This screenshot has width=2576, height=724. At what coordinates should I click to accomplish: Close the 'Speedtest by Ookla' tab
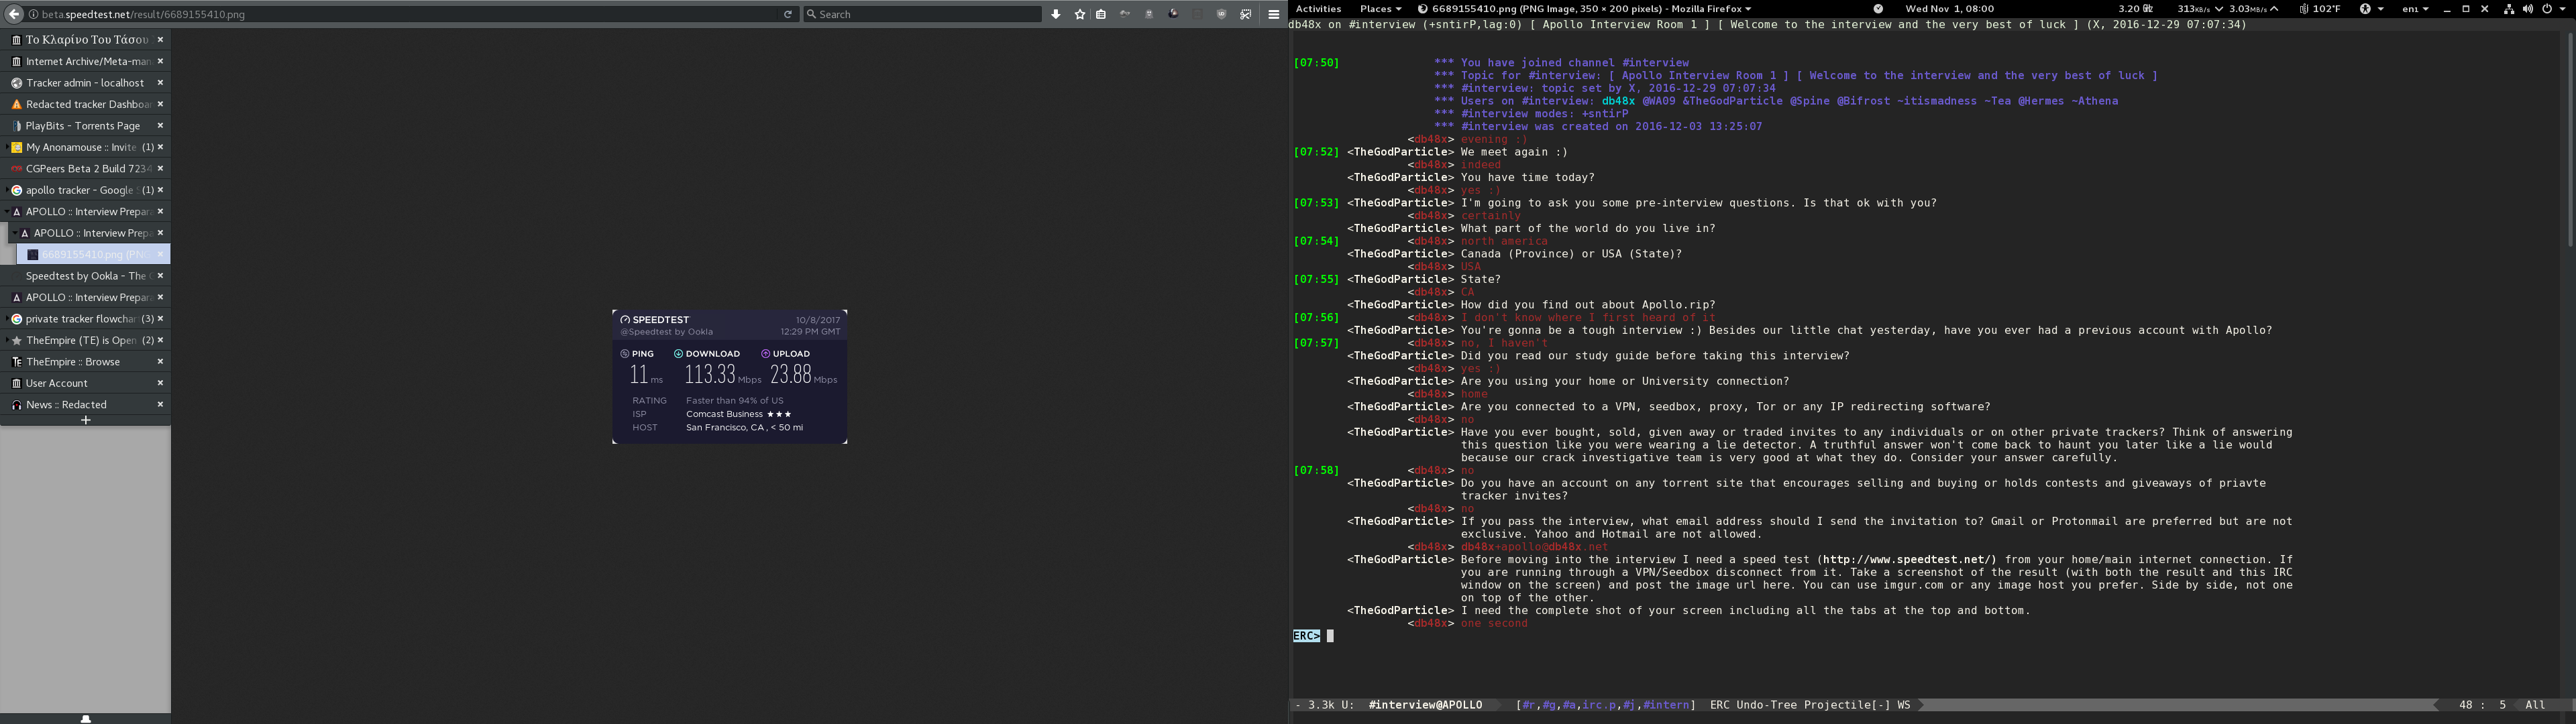click(x=160, y=275)
